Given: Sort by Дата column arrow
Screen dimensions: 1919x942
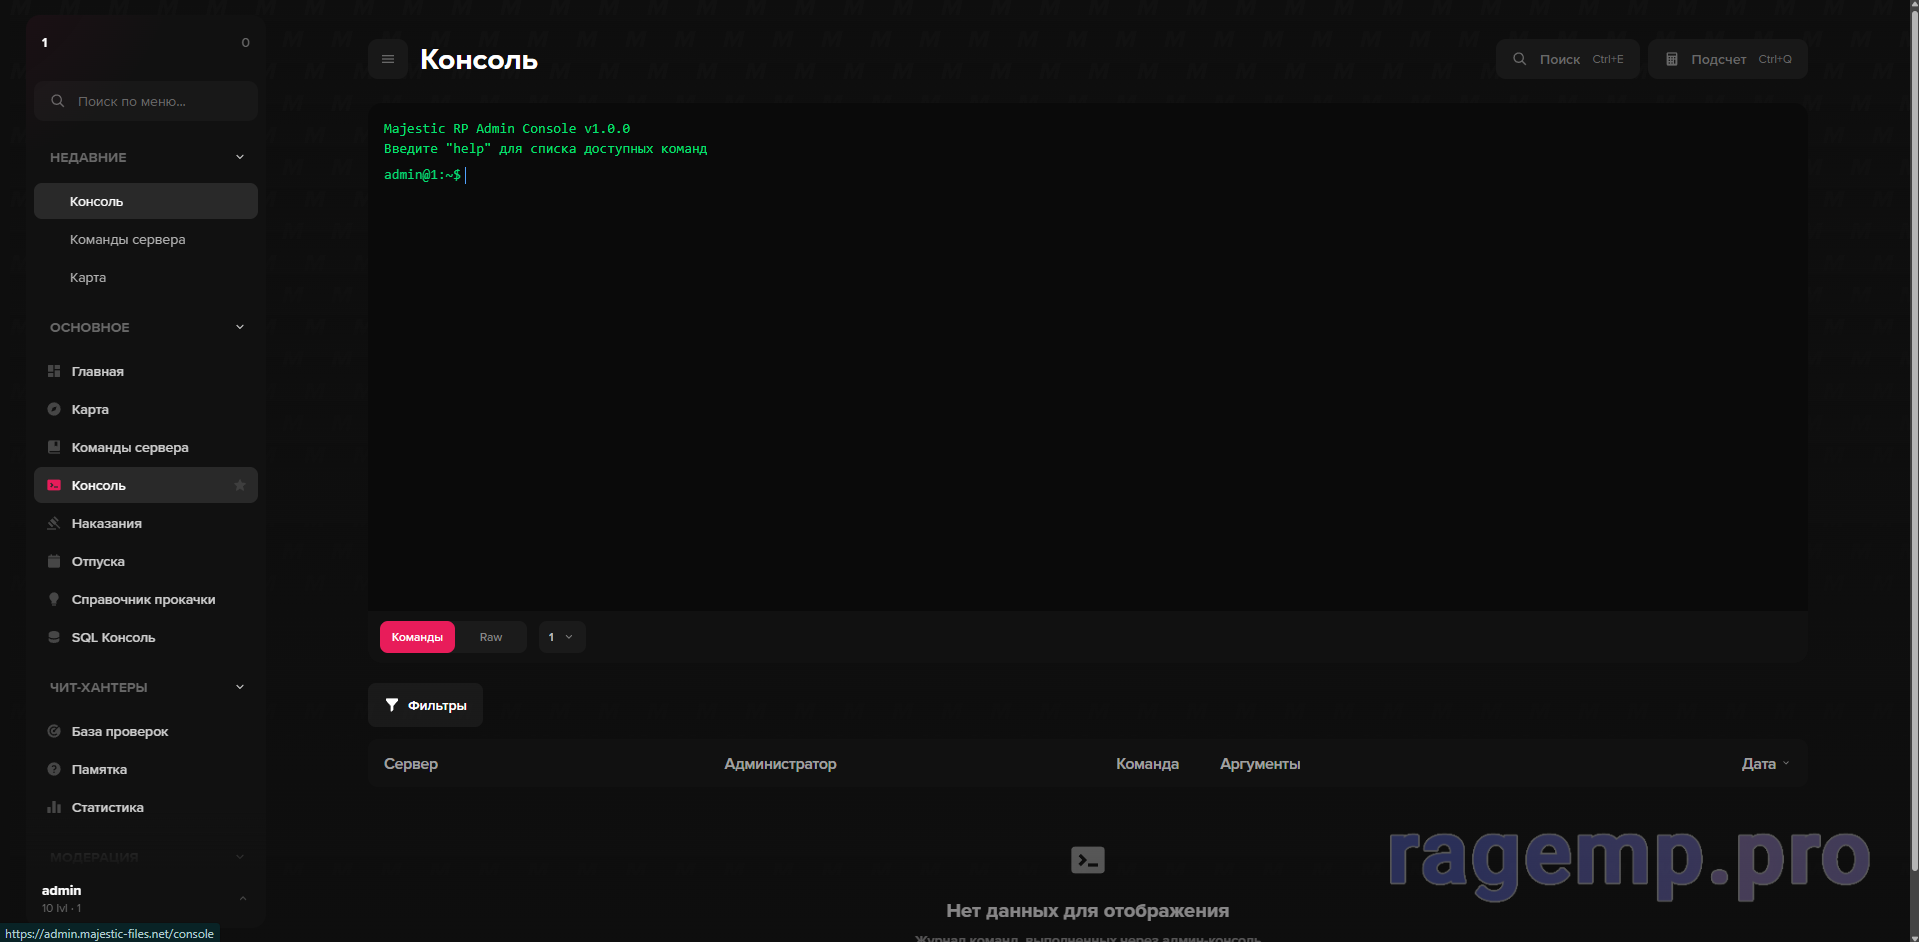Looking at the screenshot, I should (1786, 763).
